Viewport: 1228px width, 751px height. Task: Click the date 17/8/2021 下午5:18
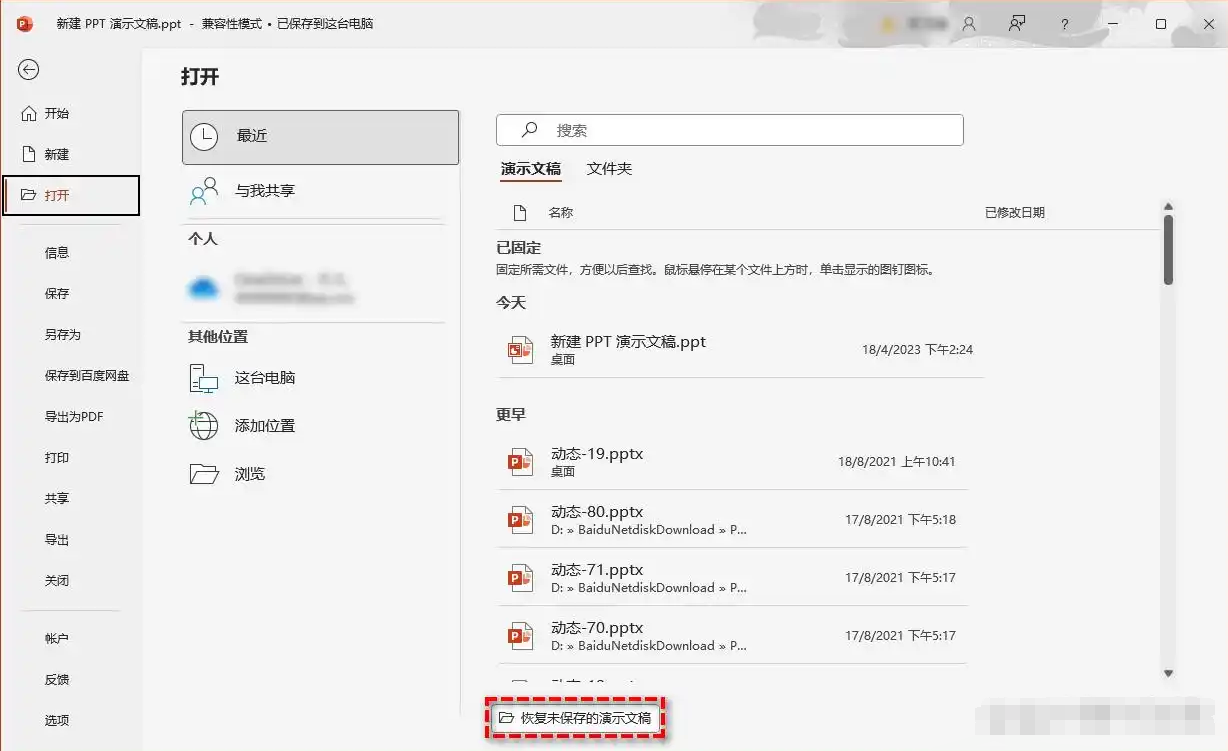coord(900,520)
